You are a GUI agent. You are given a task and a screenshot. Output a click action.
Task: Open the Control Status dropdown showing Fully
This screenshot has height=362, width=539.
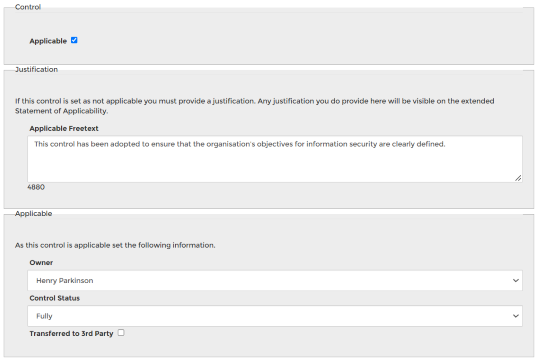pyautogui.click(x=275, y=316)
